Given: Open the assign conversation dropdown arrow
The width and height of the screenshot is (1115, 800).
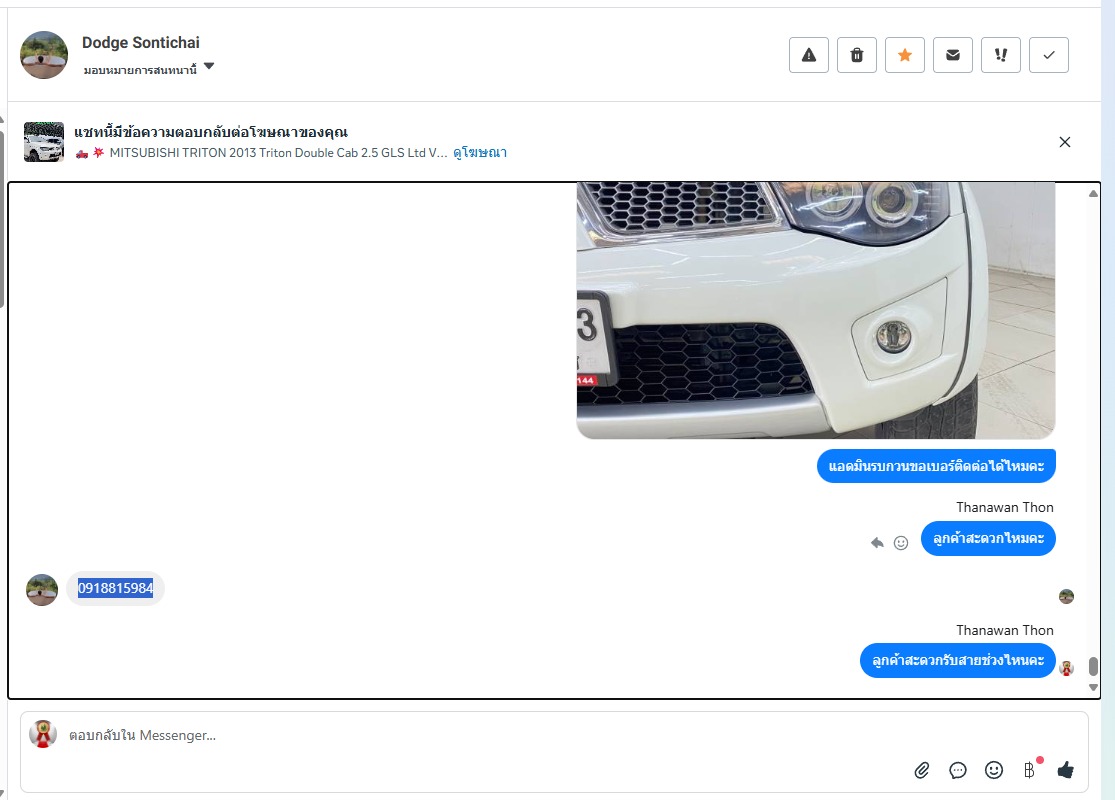Looking at the screenshot, I should pos(209,66).
